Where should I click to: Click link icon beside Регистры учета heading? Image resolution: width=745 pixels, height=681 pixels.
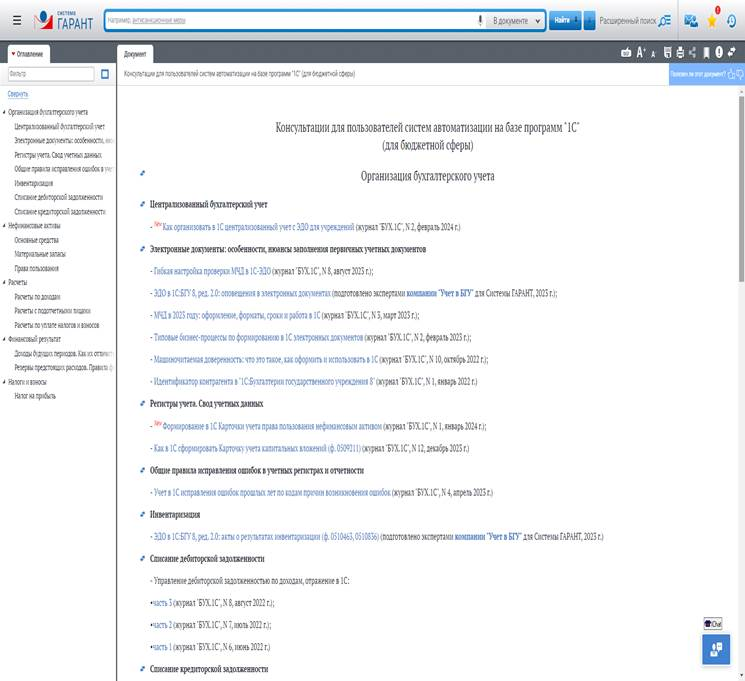click(142, 403)
